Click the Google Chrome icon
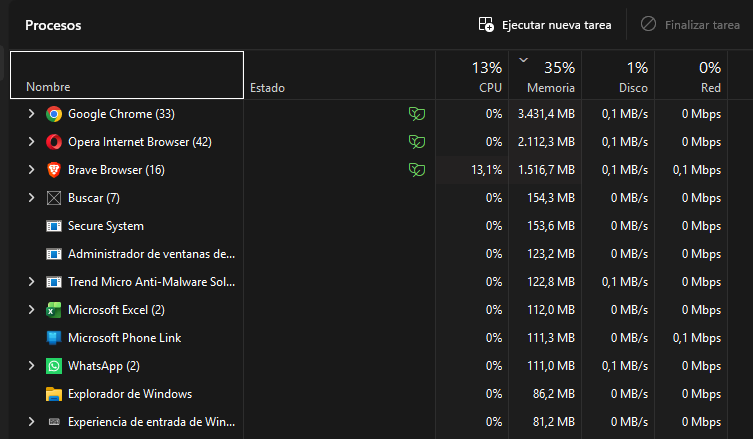753x439 pixels. [x=54, y=114]
